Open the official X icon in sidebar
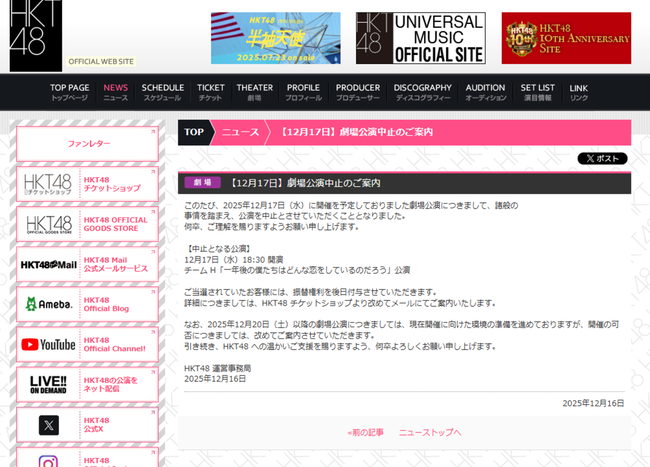Image resolution: width=650 pixels, height=467 pixels. point(49,426)
